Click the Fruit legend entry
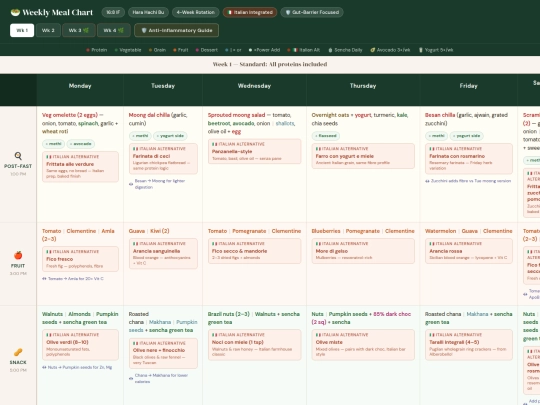The height and width of the screenshot is (405, 540). pyautogui.click(x=181, y=50)
